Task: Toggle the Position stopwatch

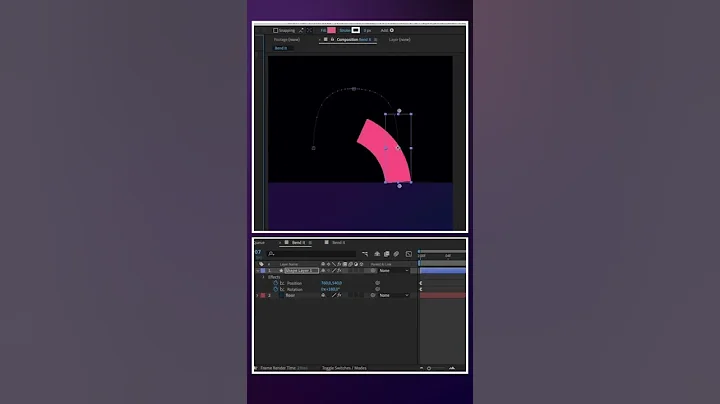Action: point(276,283)
